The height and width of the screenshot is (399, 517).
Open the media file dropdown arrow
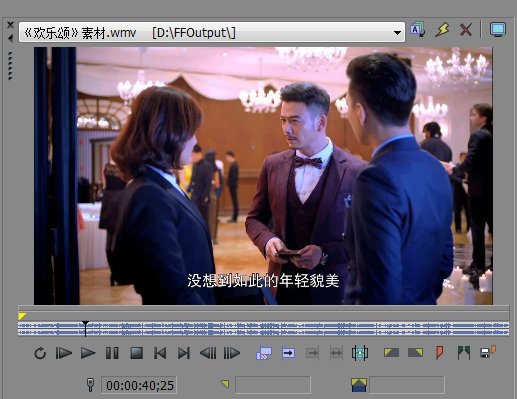click(x=397, y=33)
